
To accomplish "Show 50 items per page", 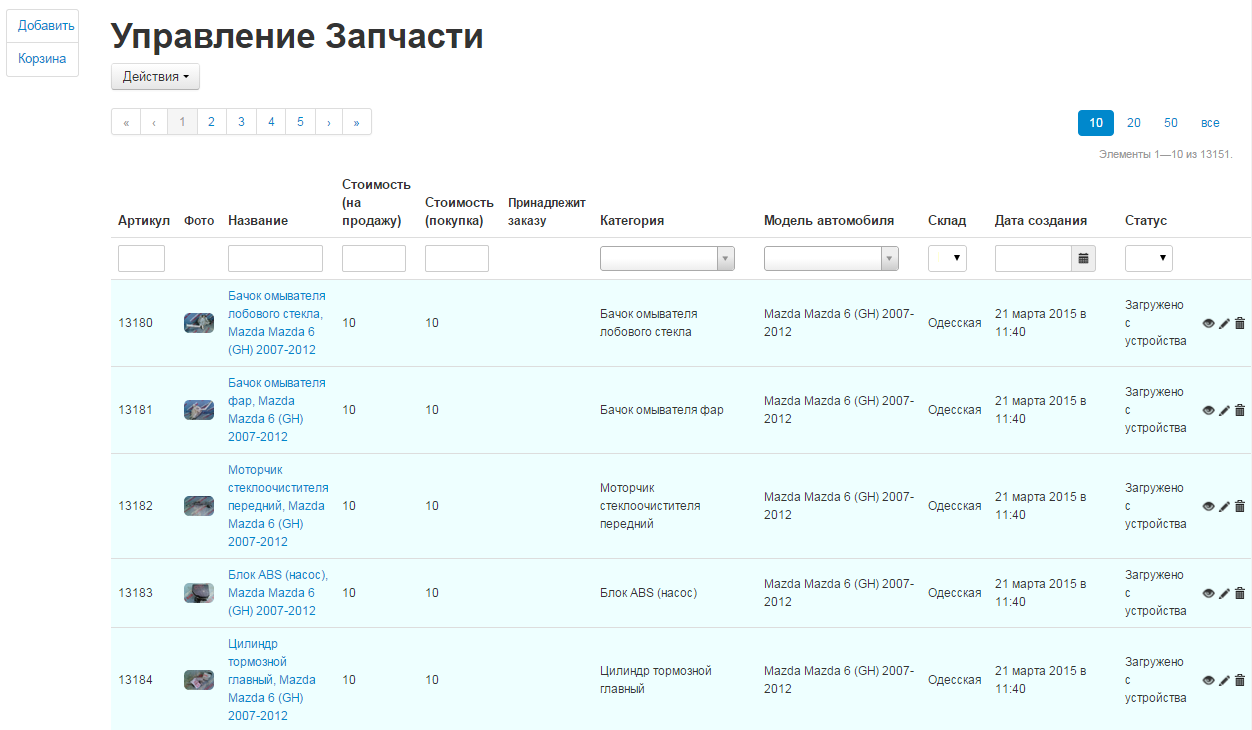I will 1171,123.
